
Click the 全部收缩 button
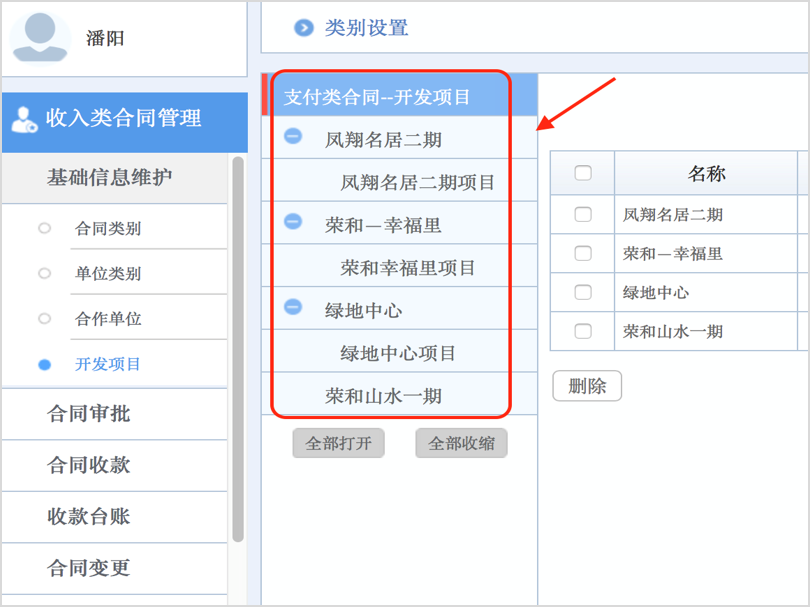pyautogui.click(x=461, y=443)
